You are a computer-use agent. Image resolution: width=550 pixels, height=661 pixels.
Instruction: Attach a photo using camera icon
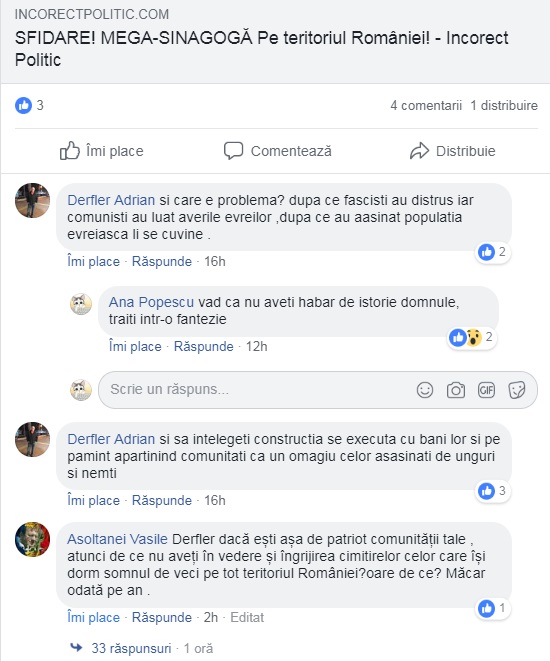[x=456, y=390]
